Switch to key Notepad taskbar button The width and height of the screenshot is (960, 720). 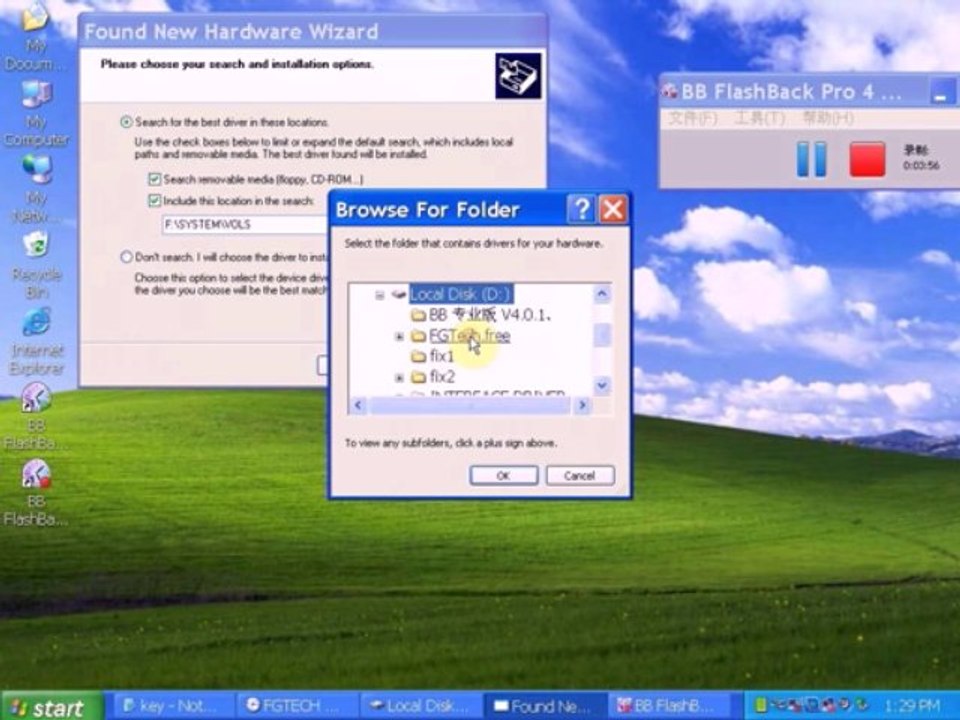pos(173,707)
